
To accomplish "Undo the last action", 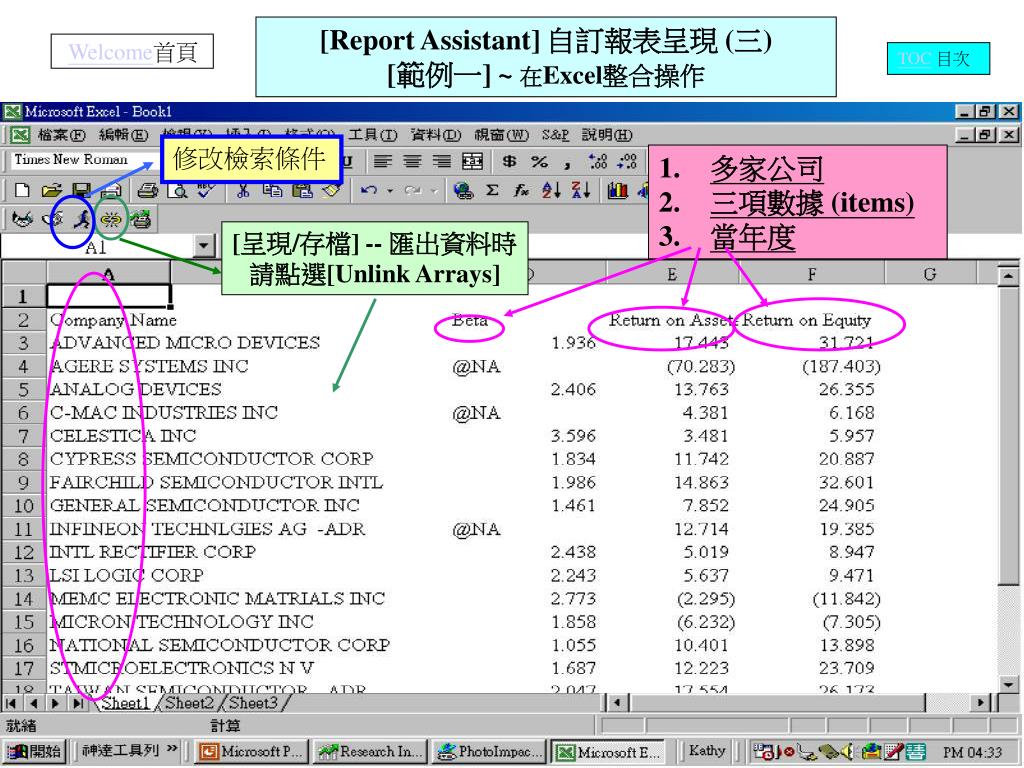I will click(x=369, y=190).
